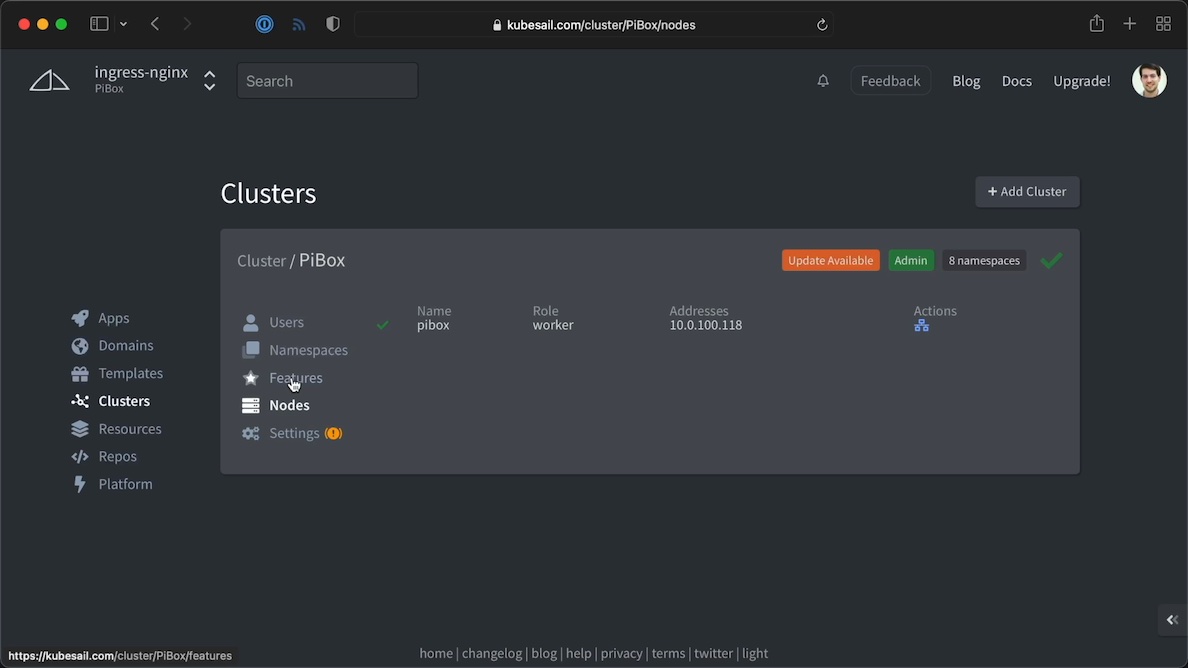Screen dimensions: 1188x668
Task: Open the Domains globe icon
Action: tap(80, 345)
